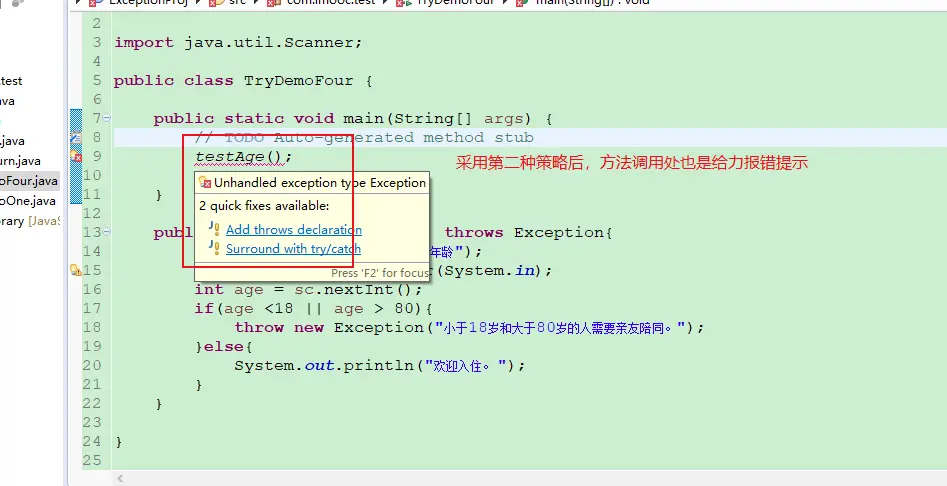Collapse the method fold on line 13
Screen dimensions: 947x486
point(107,231)
